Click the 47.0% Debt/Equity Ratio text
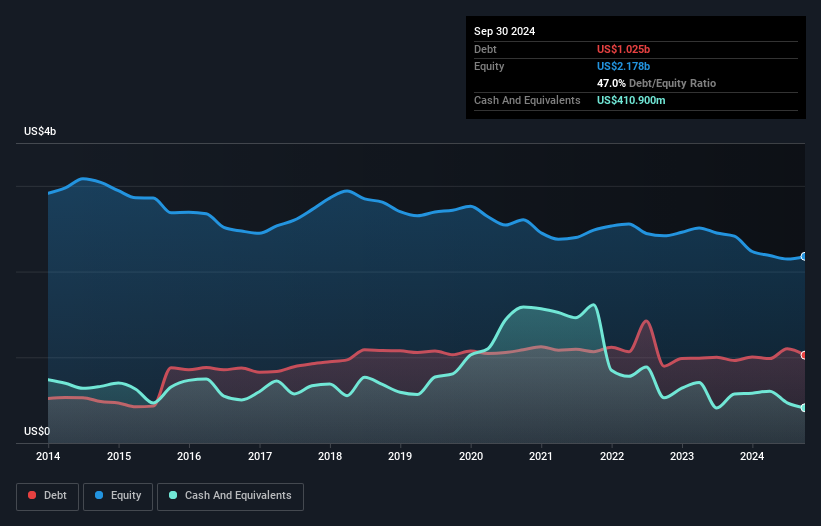This screenshot has height=526, width=821. pyautogui.click(x=656, y=83)
